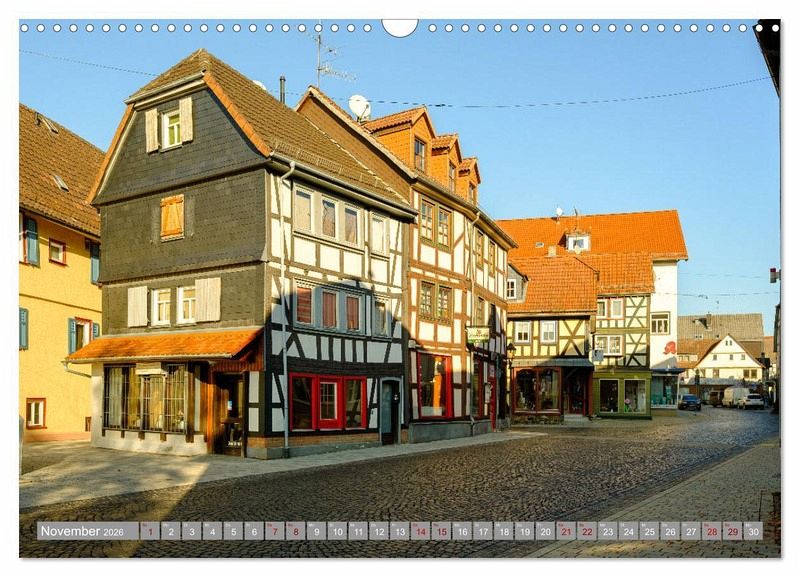
Task: Select day 30 in the calendar strip
Action: (754, 531)
